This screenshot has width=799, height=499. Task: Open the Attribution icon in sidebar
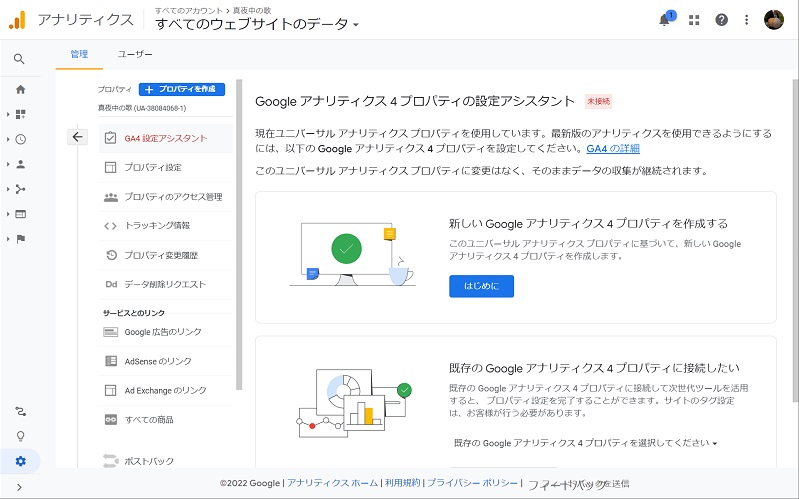point(20,411)
